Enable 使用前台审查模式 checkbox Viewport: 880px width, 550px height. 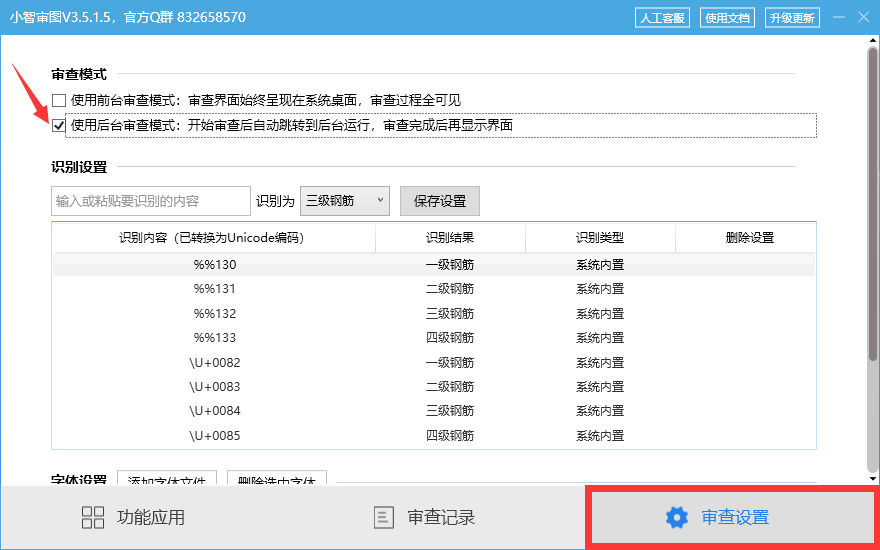pos(59,100)
